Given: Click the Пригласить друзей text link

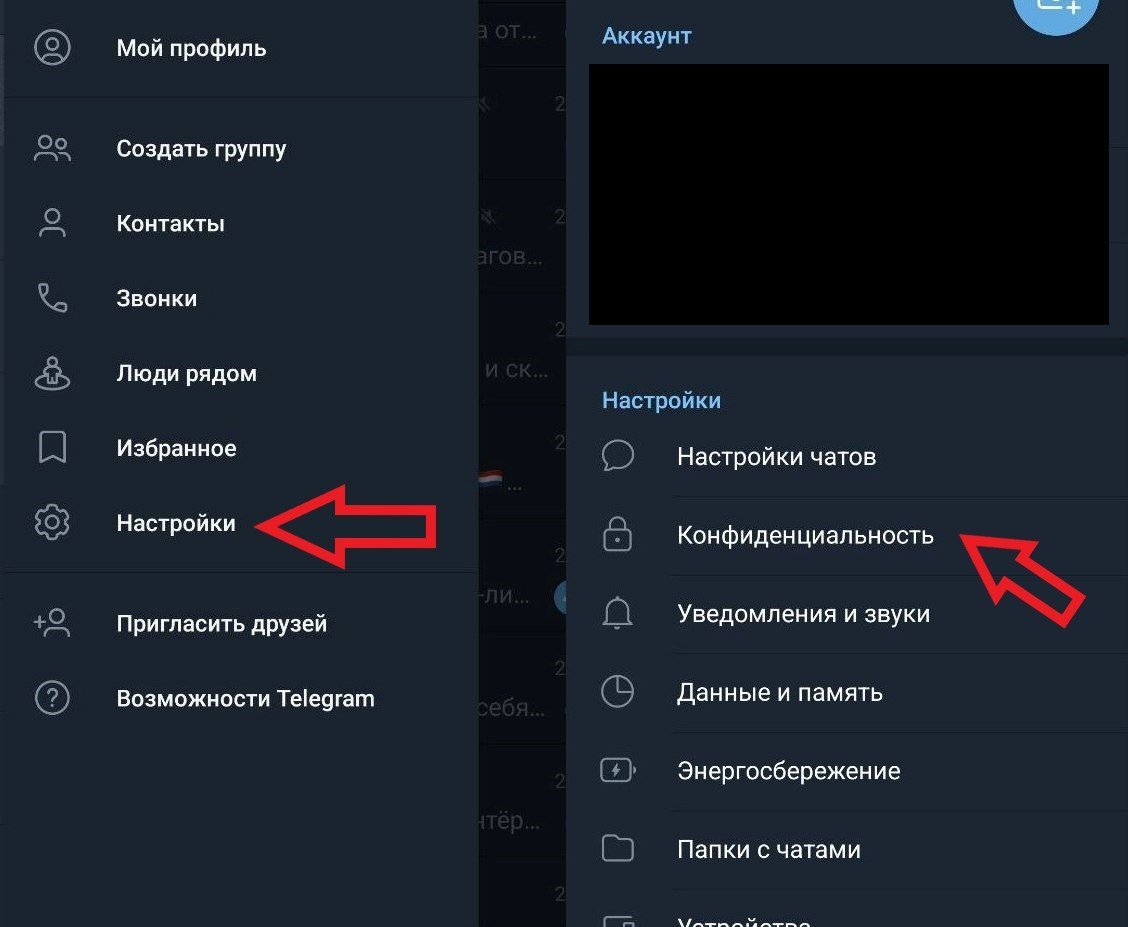Looking at the screenshot, I should pyautogui.click(x=222, y=624).
